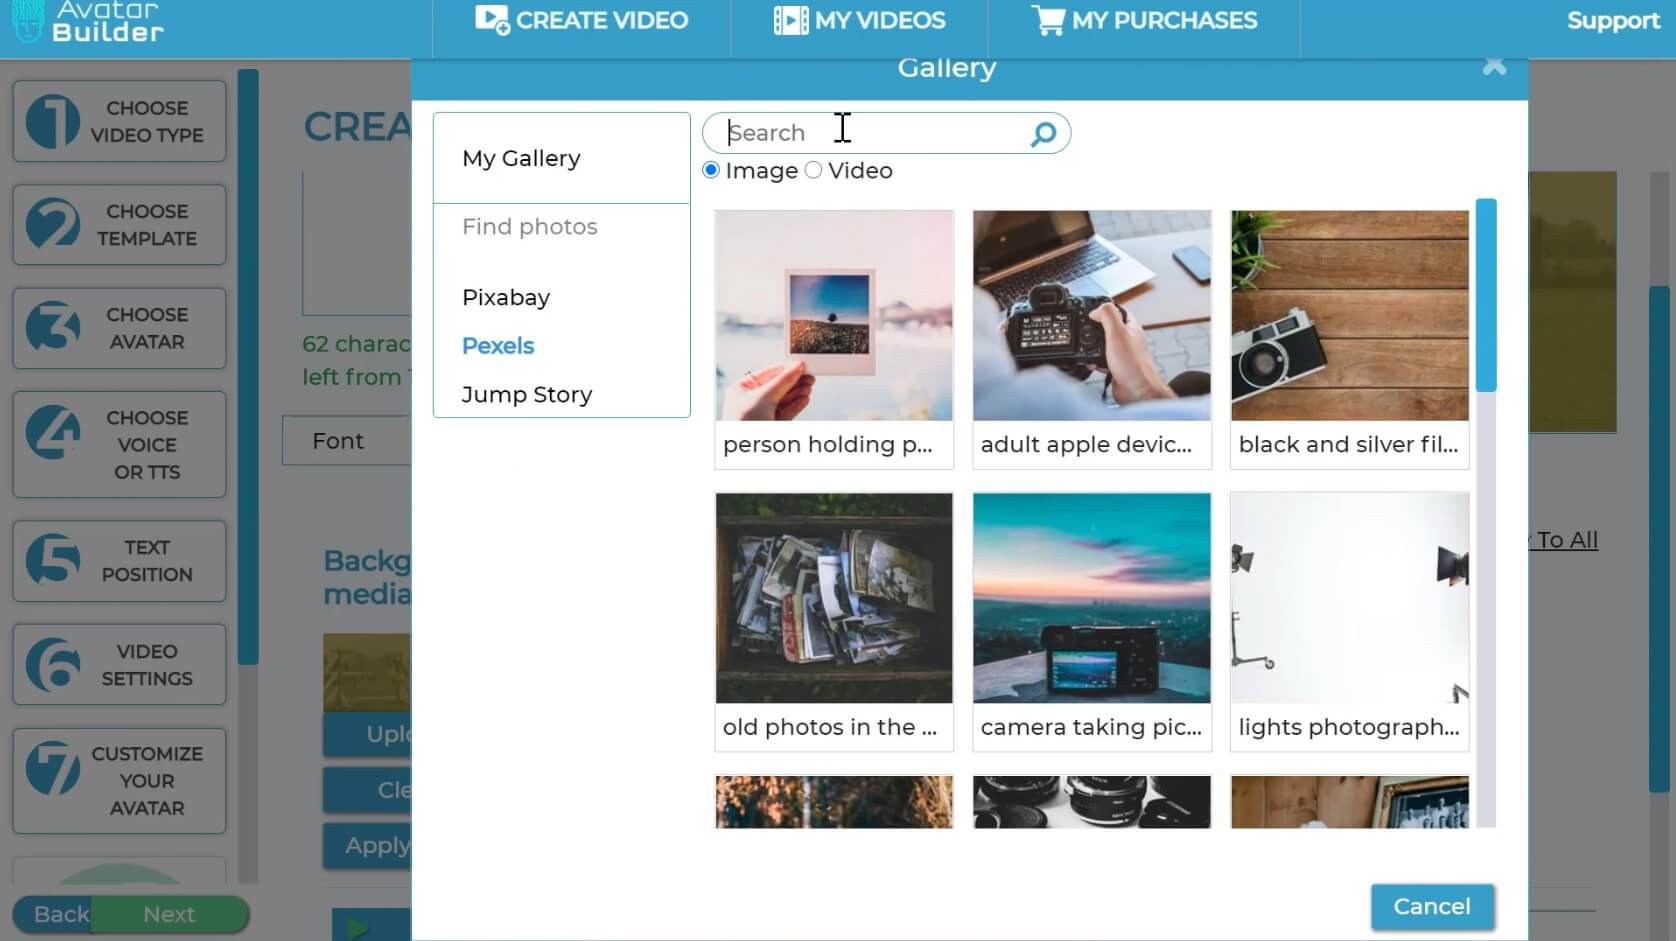This screenshot has width=1676, height=941.
Task: Click the step 6 number icon
Action: coord(53,664)
